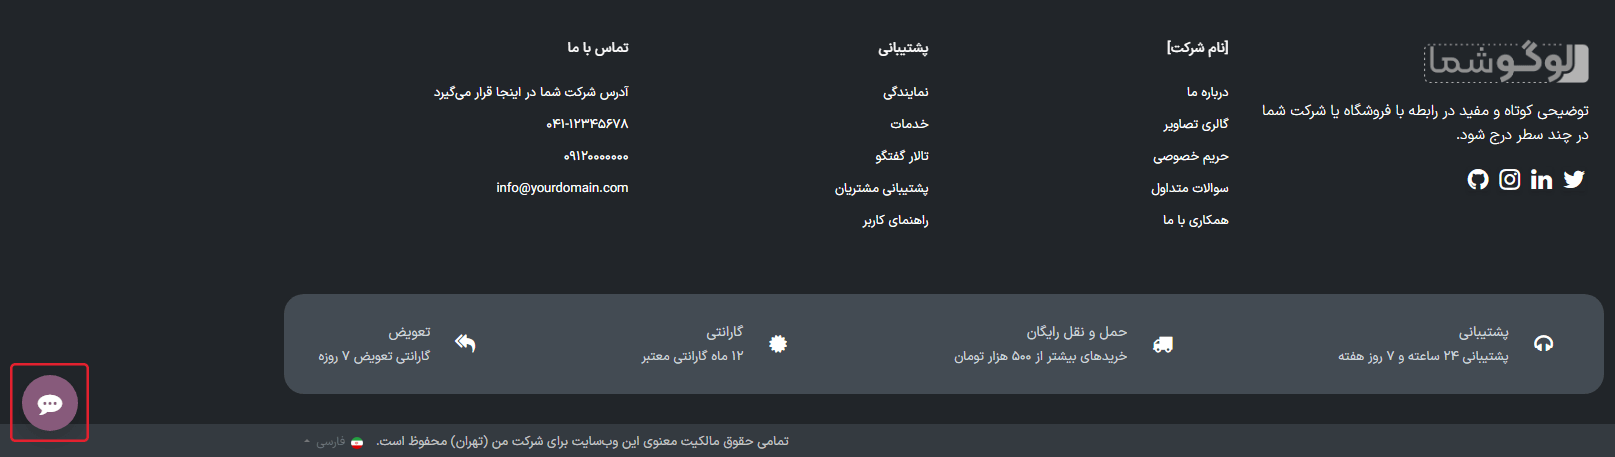
Task: Expand the فارسی language selector
Action: tap(326, 441)
